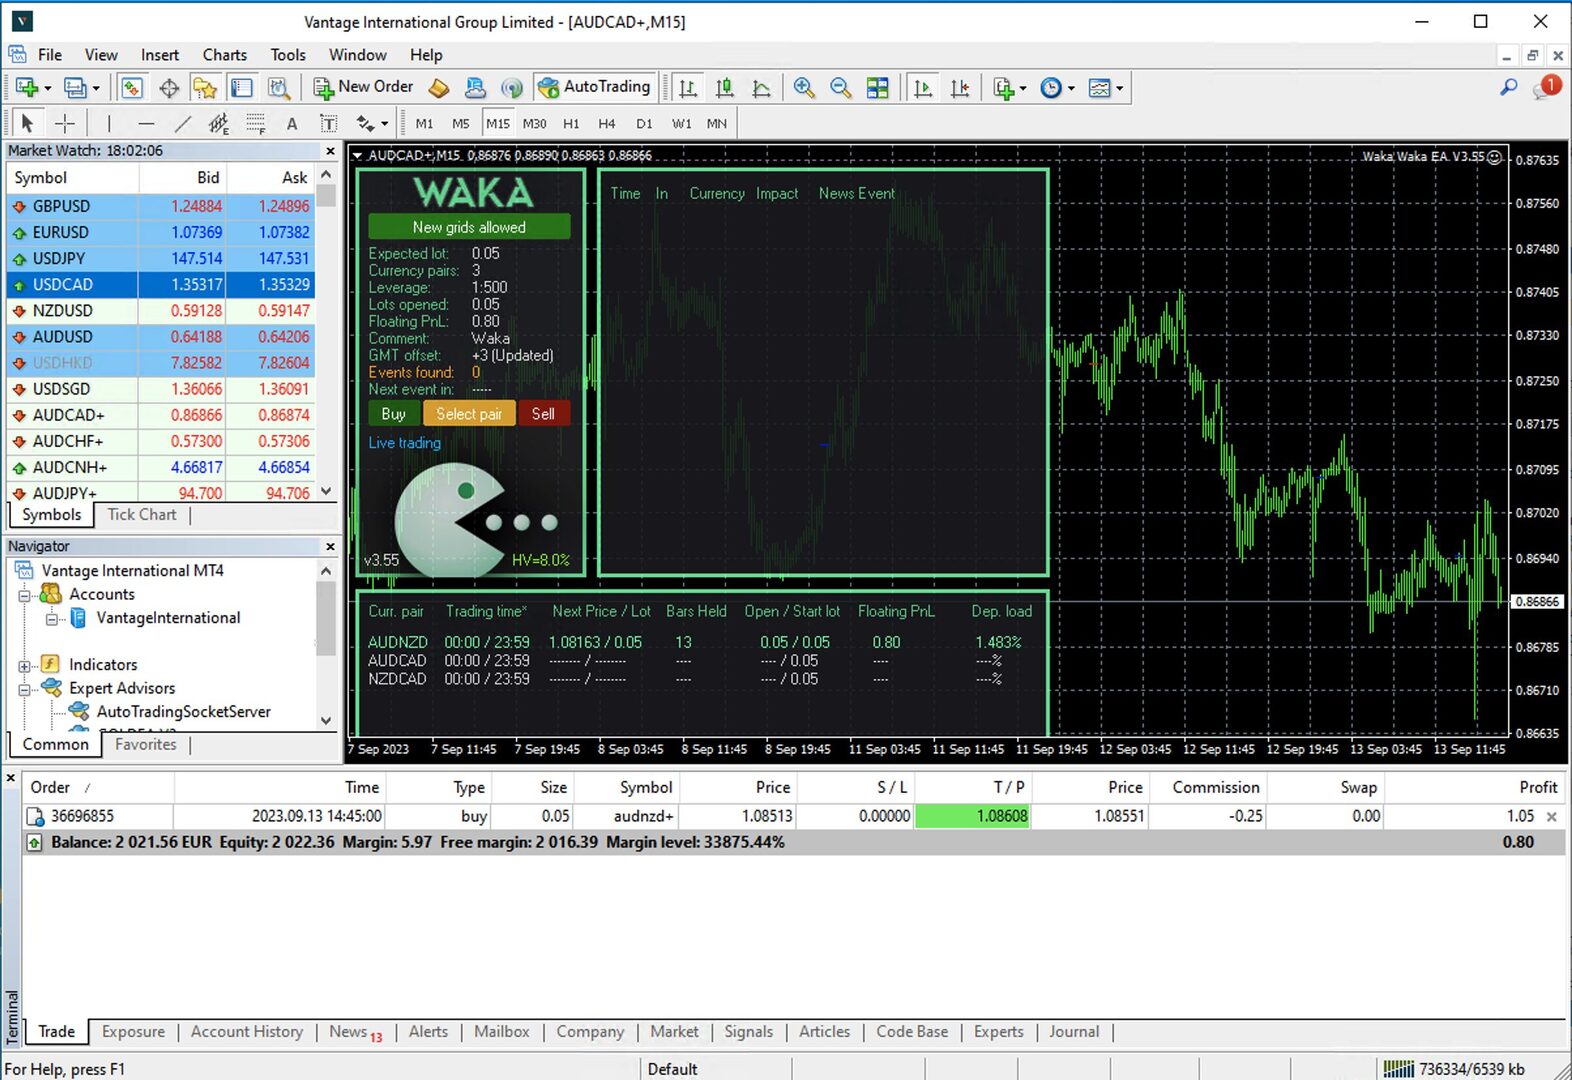Viewport: 1572px width, 1080px height.
Task: Switch chart to candlesticks mode
Action: click(725, 88)
